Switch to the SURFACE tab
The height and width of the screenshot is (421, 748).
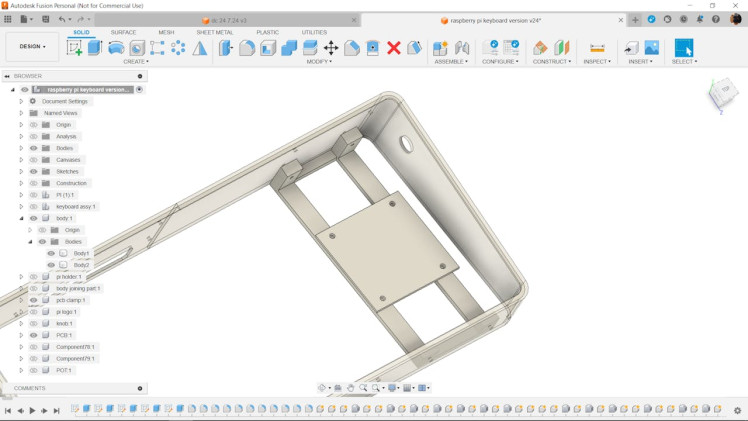click(x=123, y=32)
